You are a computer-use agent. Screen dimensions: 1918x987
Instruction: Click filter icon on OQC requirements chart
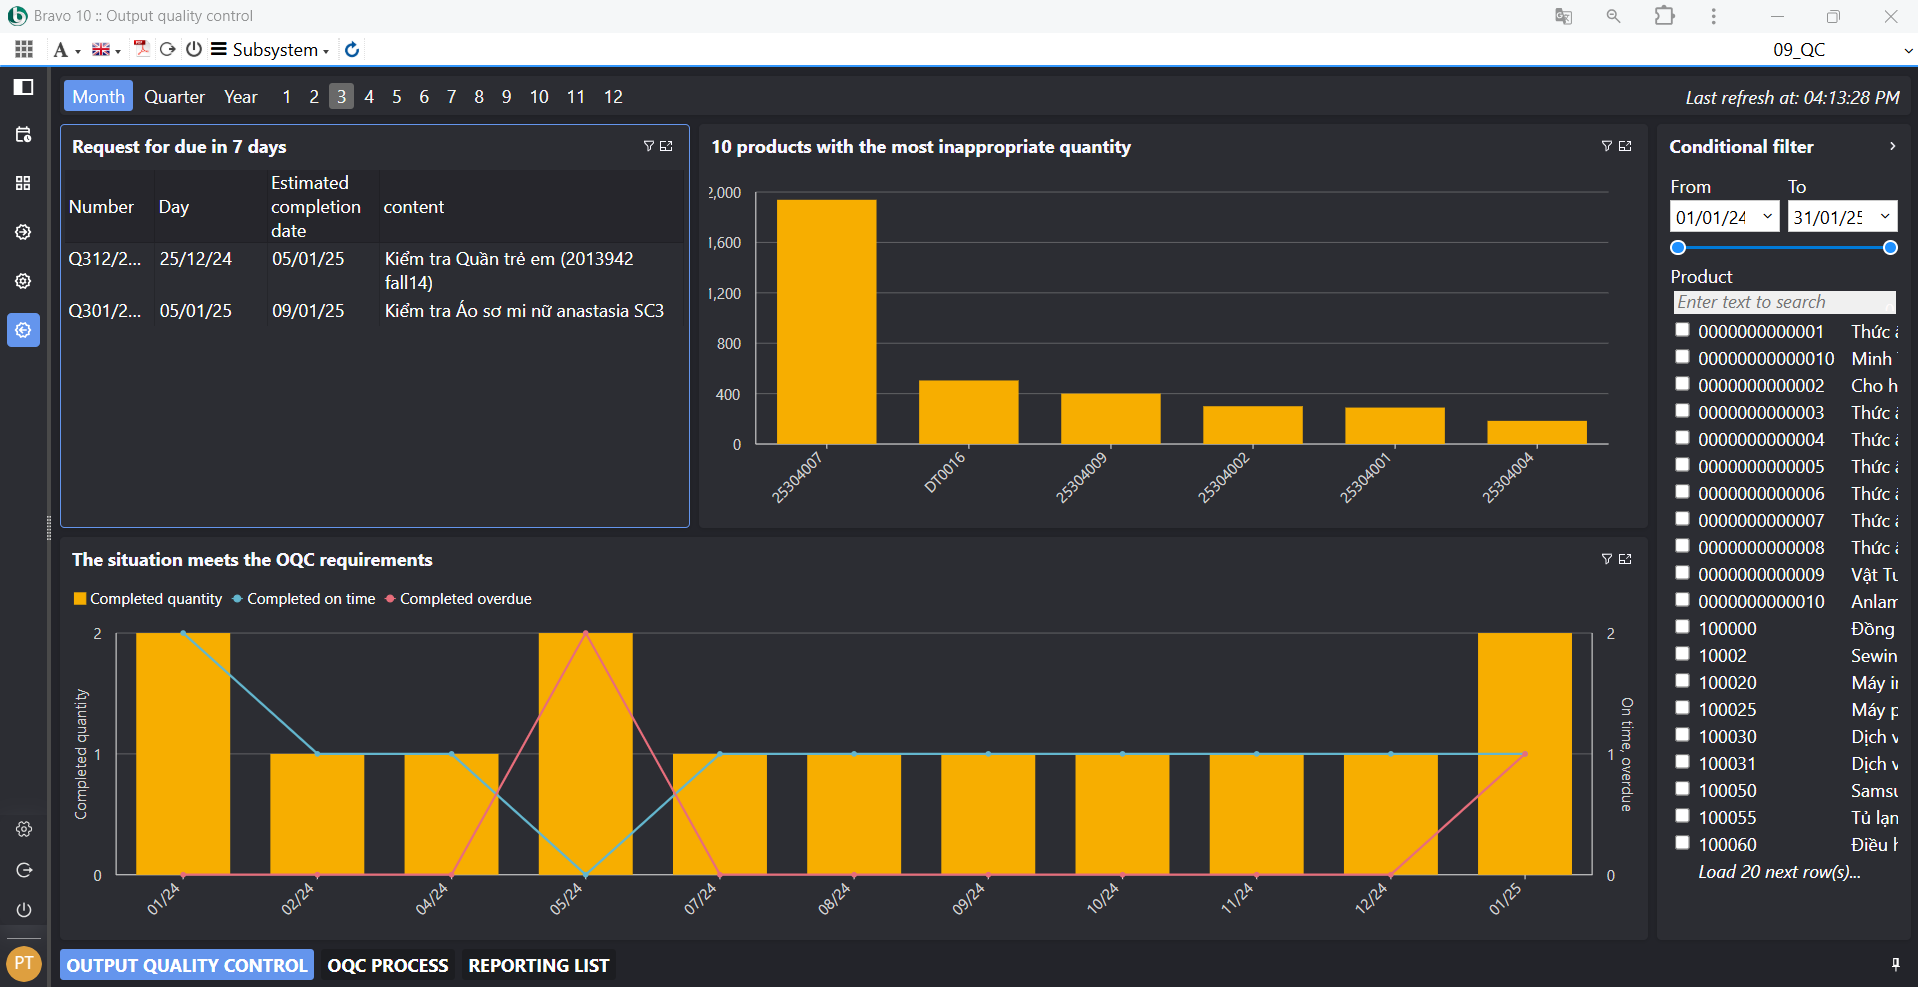(x=1606, y=559)
